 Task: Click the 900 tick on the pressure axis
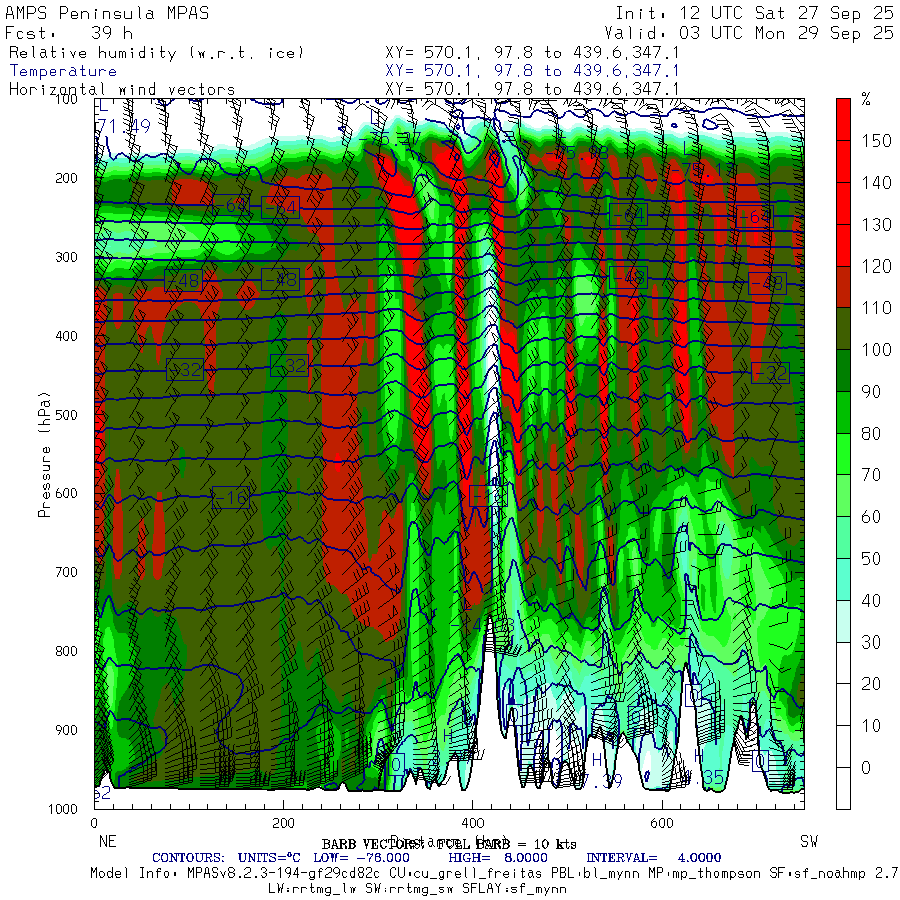pyautogui.click(x=66, y=730)
